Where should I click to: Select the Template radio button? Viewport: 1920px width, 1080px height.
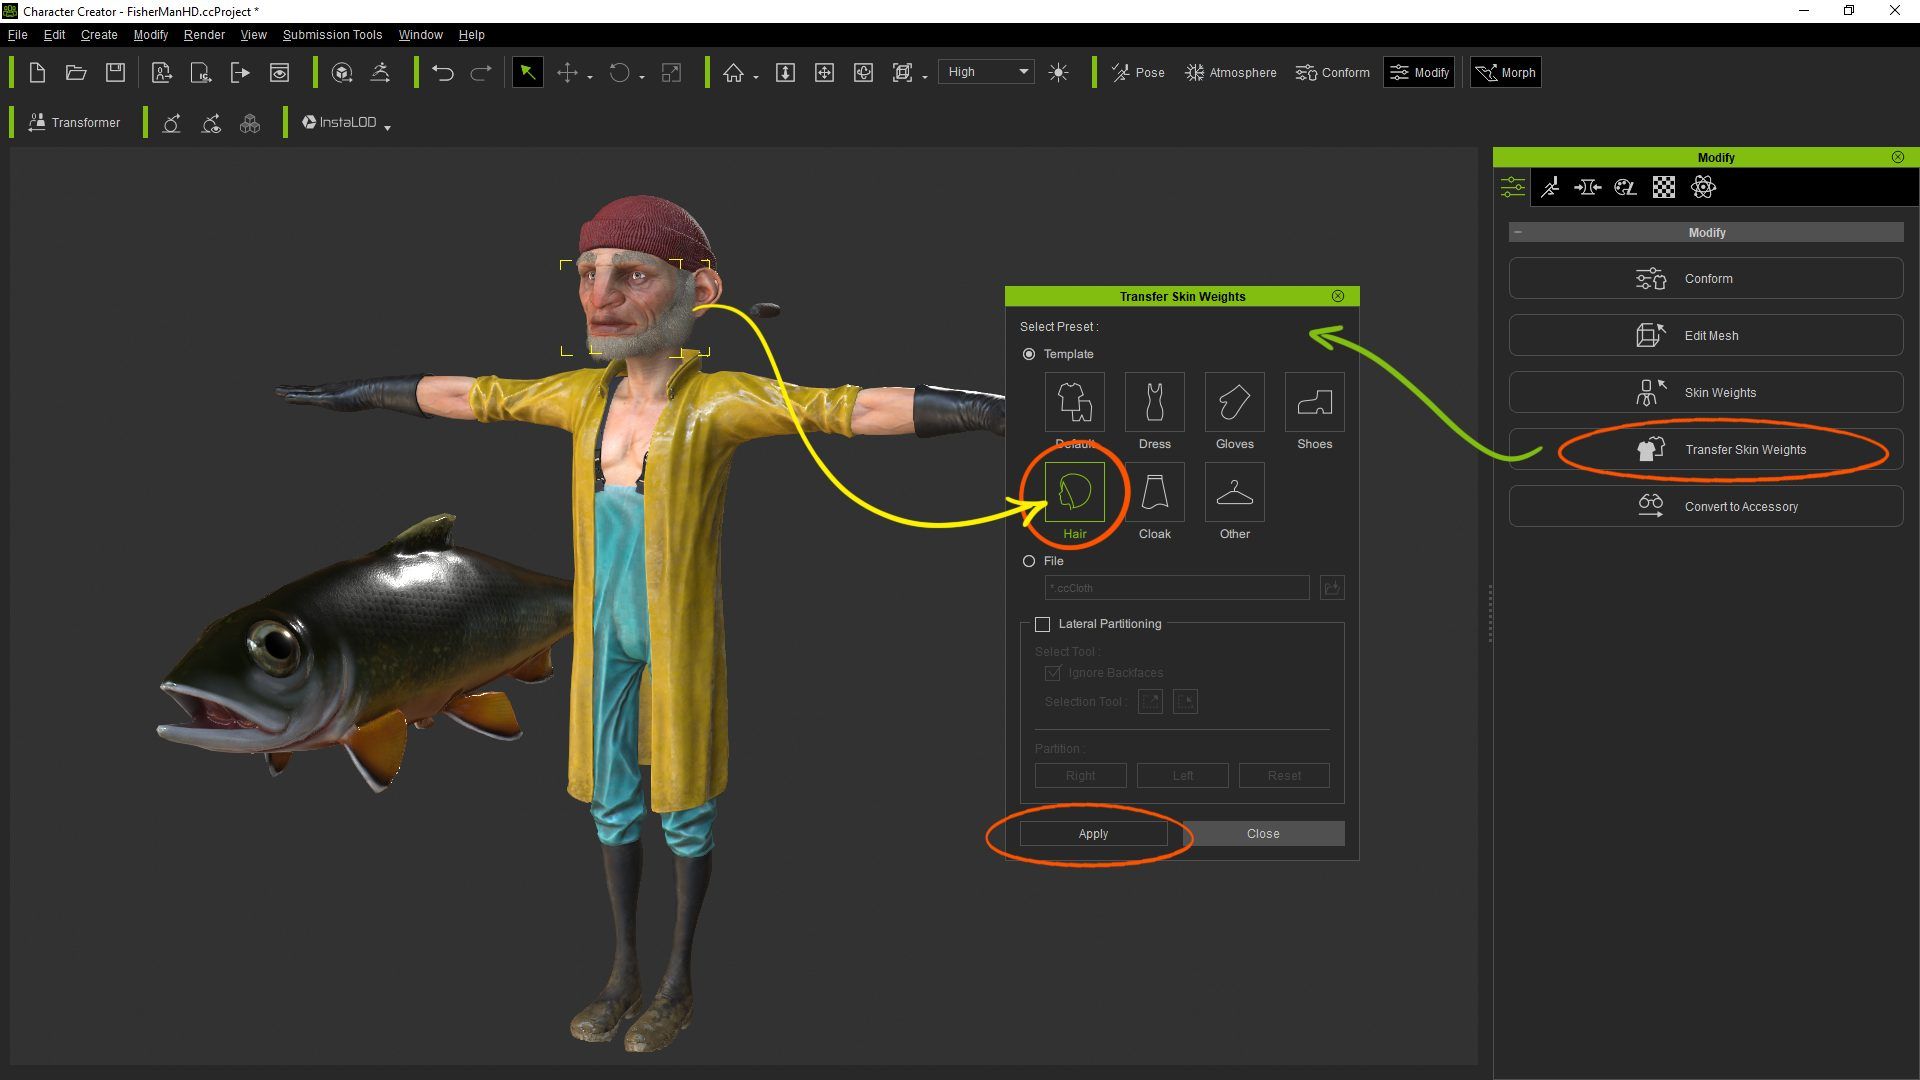[x=1029, y=354]
